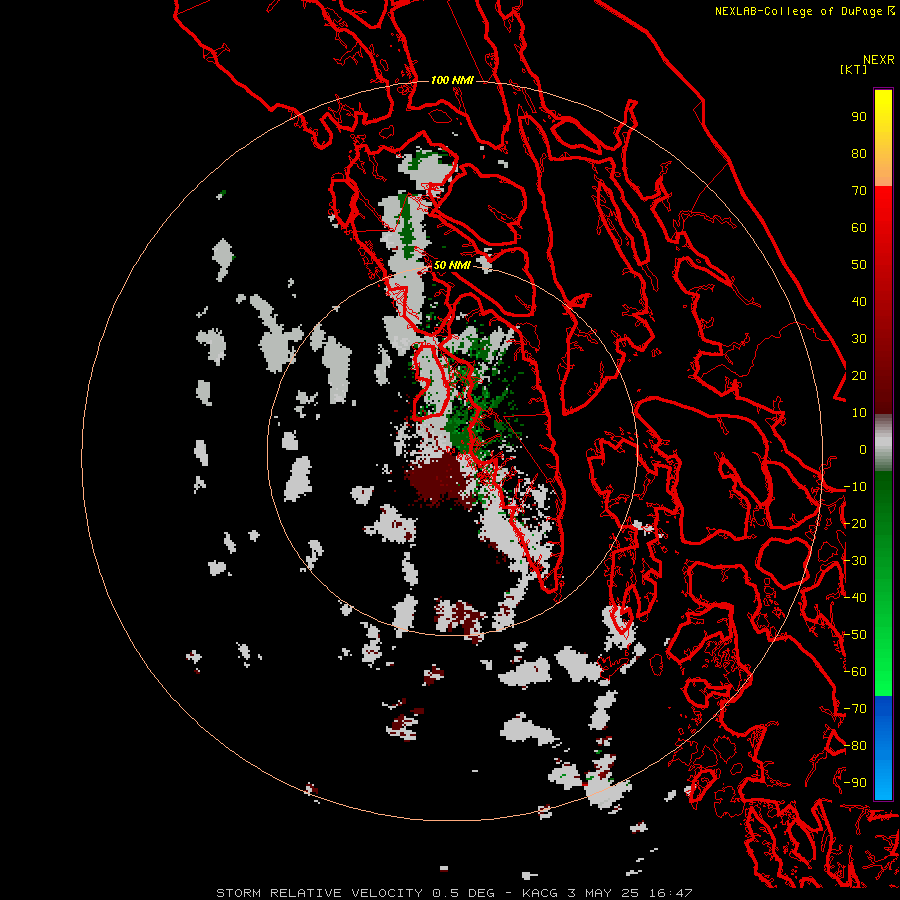Click the 80 value on the velocity scale

click(x=859, y=154)
